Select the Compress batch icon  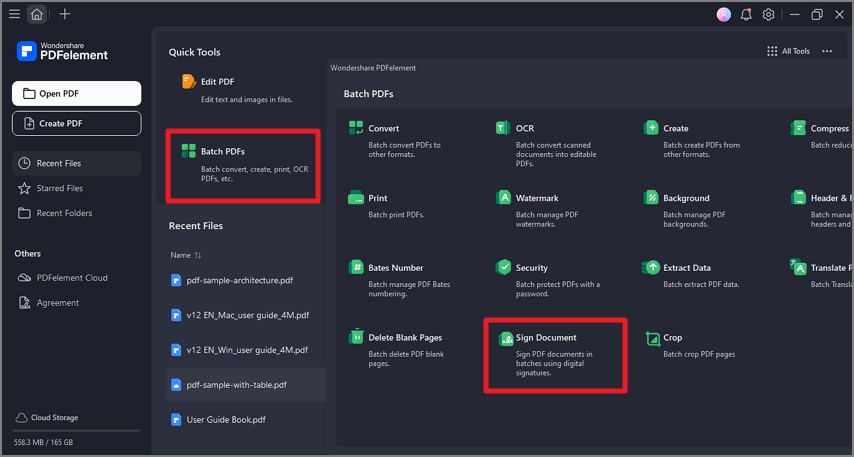click(798, 128)
